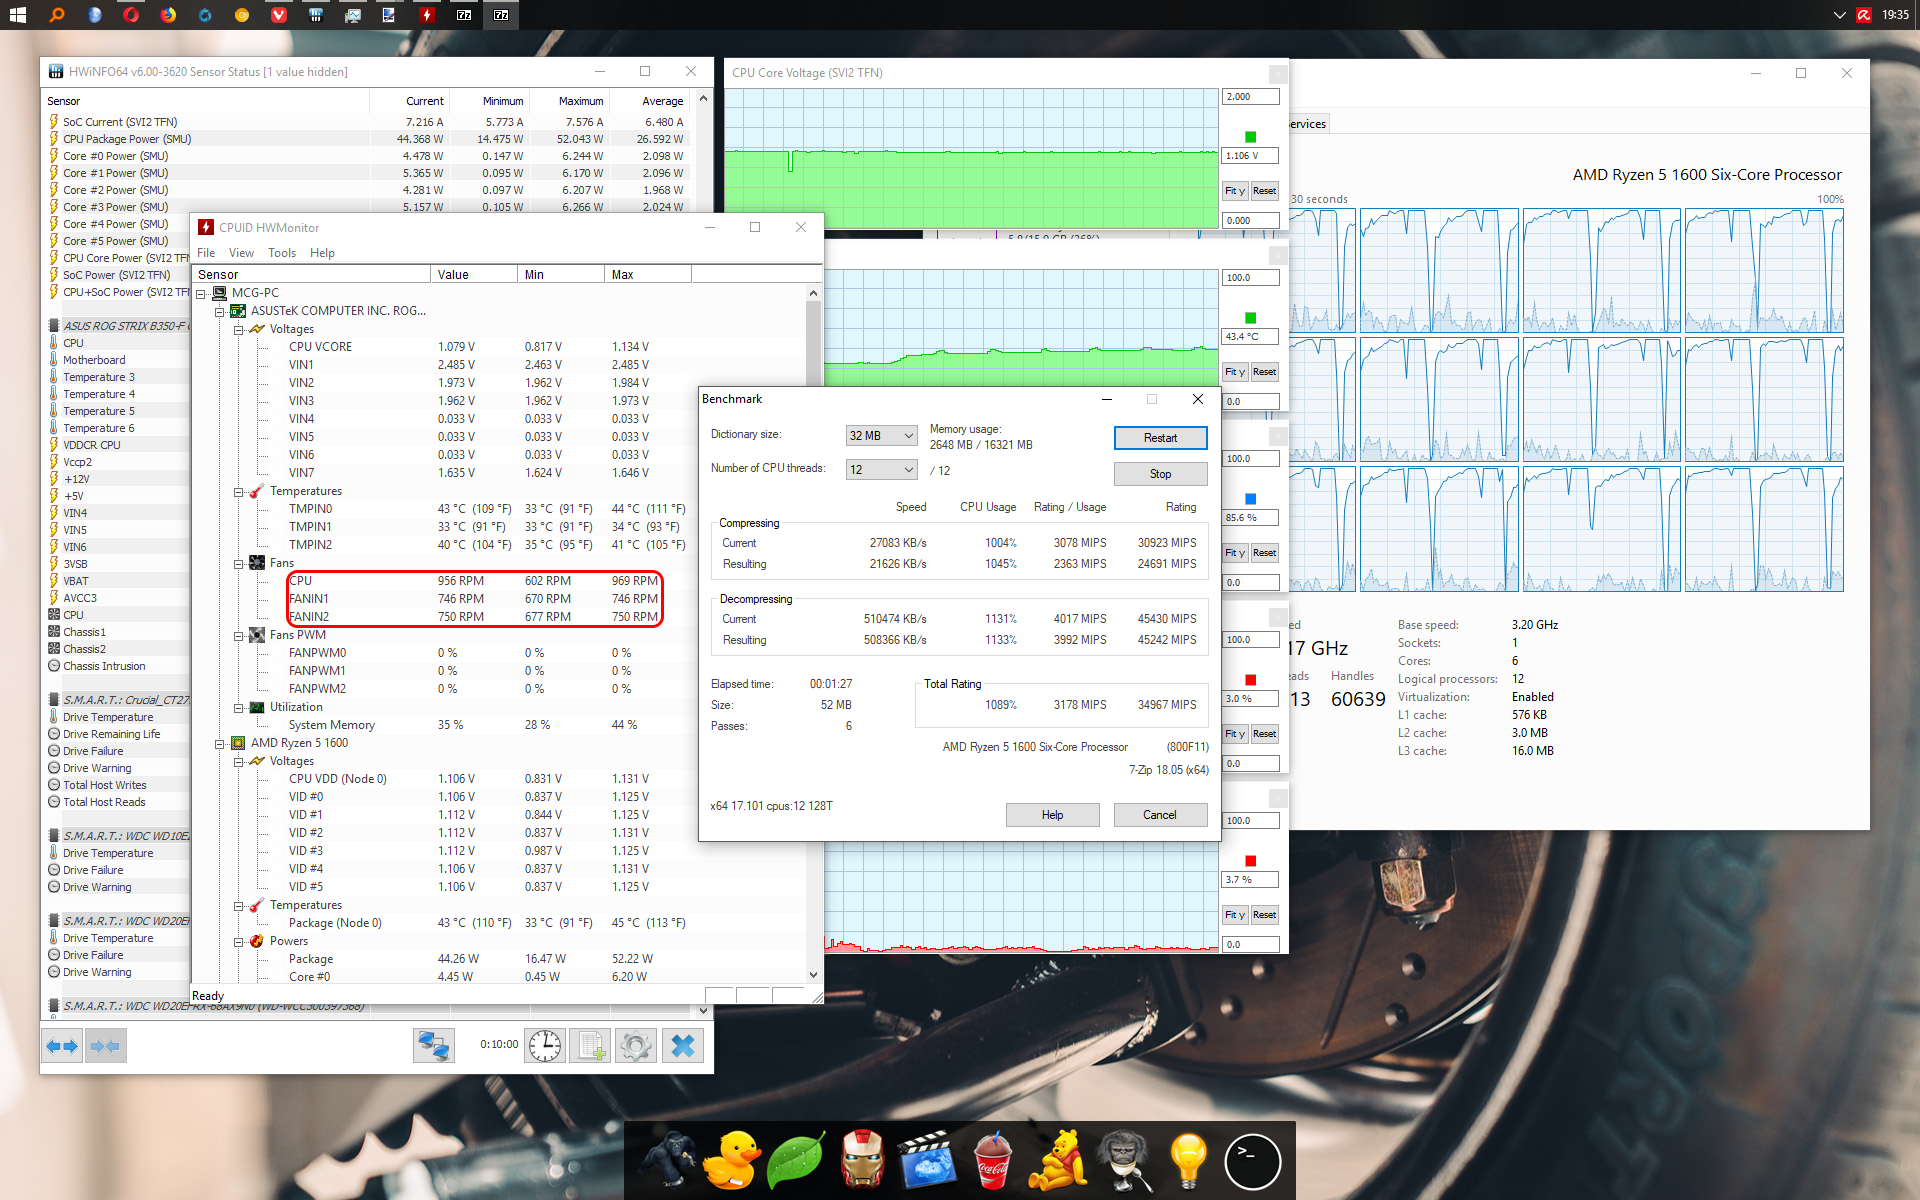Click the clapperboard dock icon
This screenshot has width=1920, height=1200.
click(x=927, y=1160)
